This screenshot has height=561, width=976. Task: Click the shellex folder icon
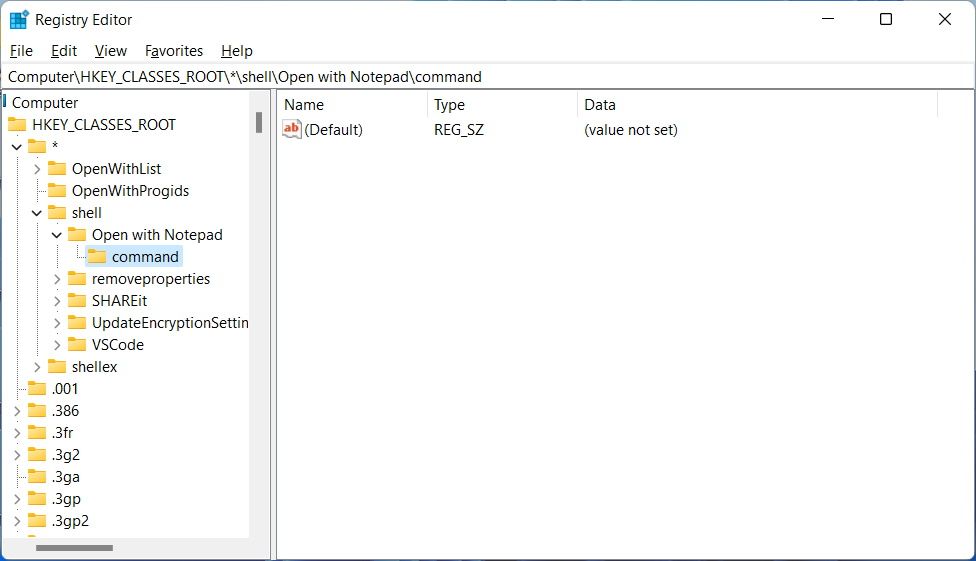pos(57,367)
